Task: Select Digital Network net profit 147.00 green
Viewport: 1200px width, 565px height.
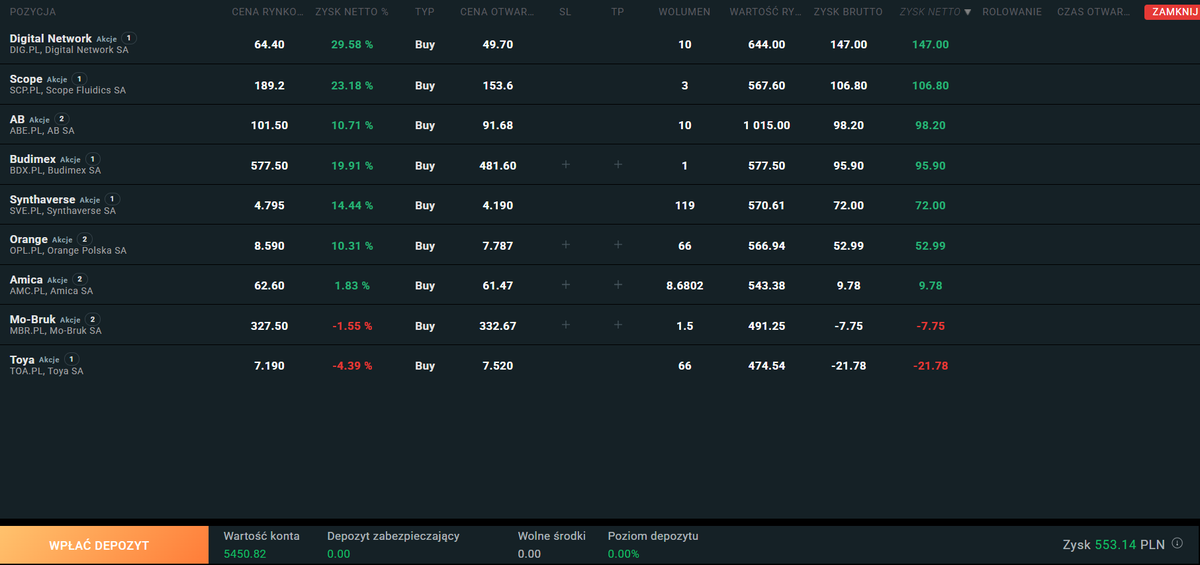Action: [930, 45]
